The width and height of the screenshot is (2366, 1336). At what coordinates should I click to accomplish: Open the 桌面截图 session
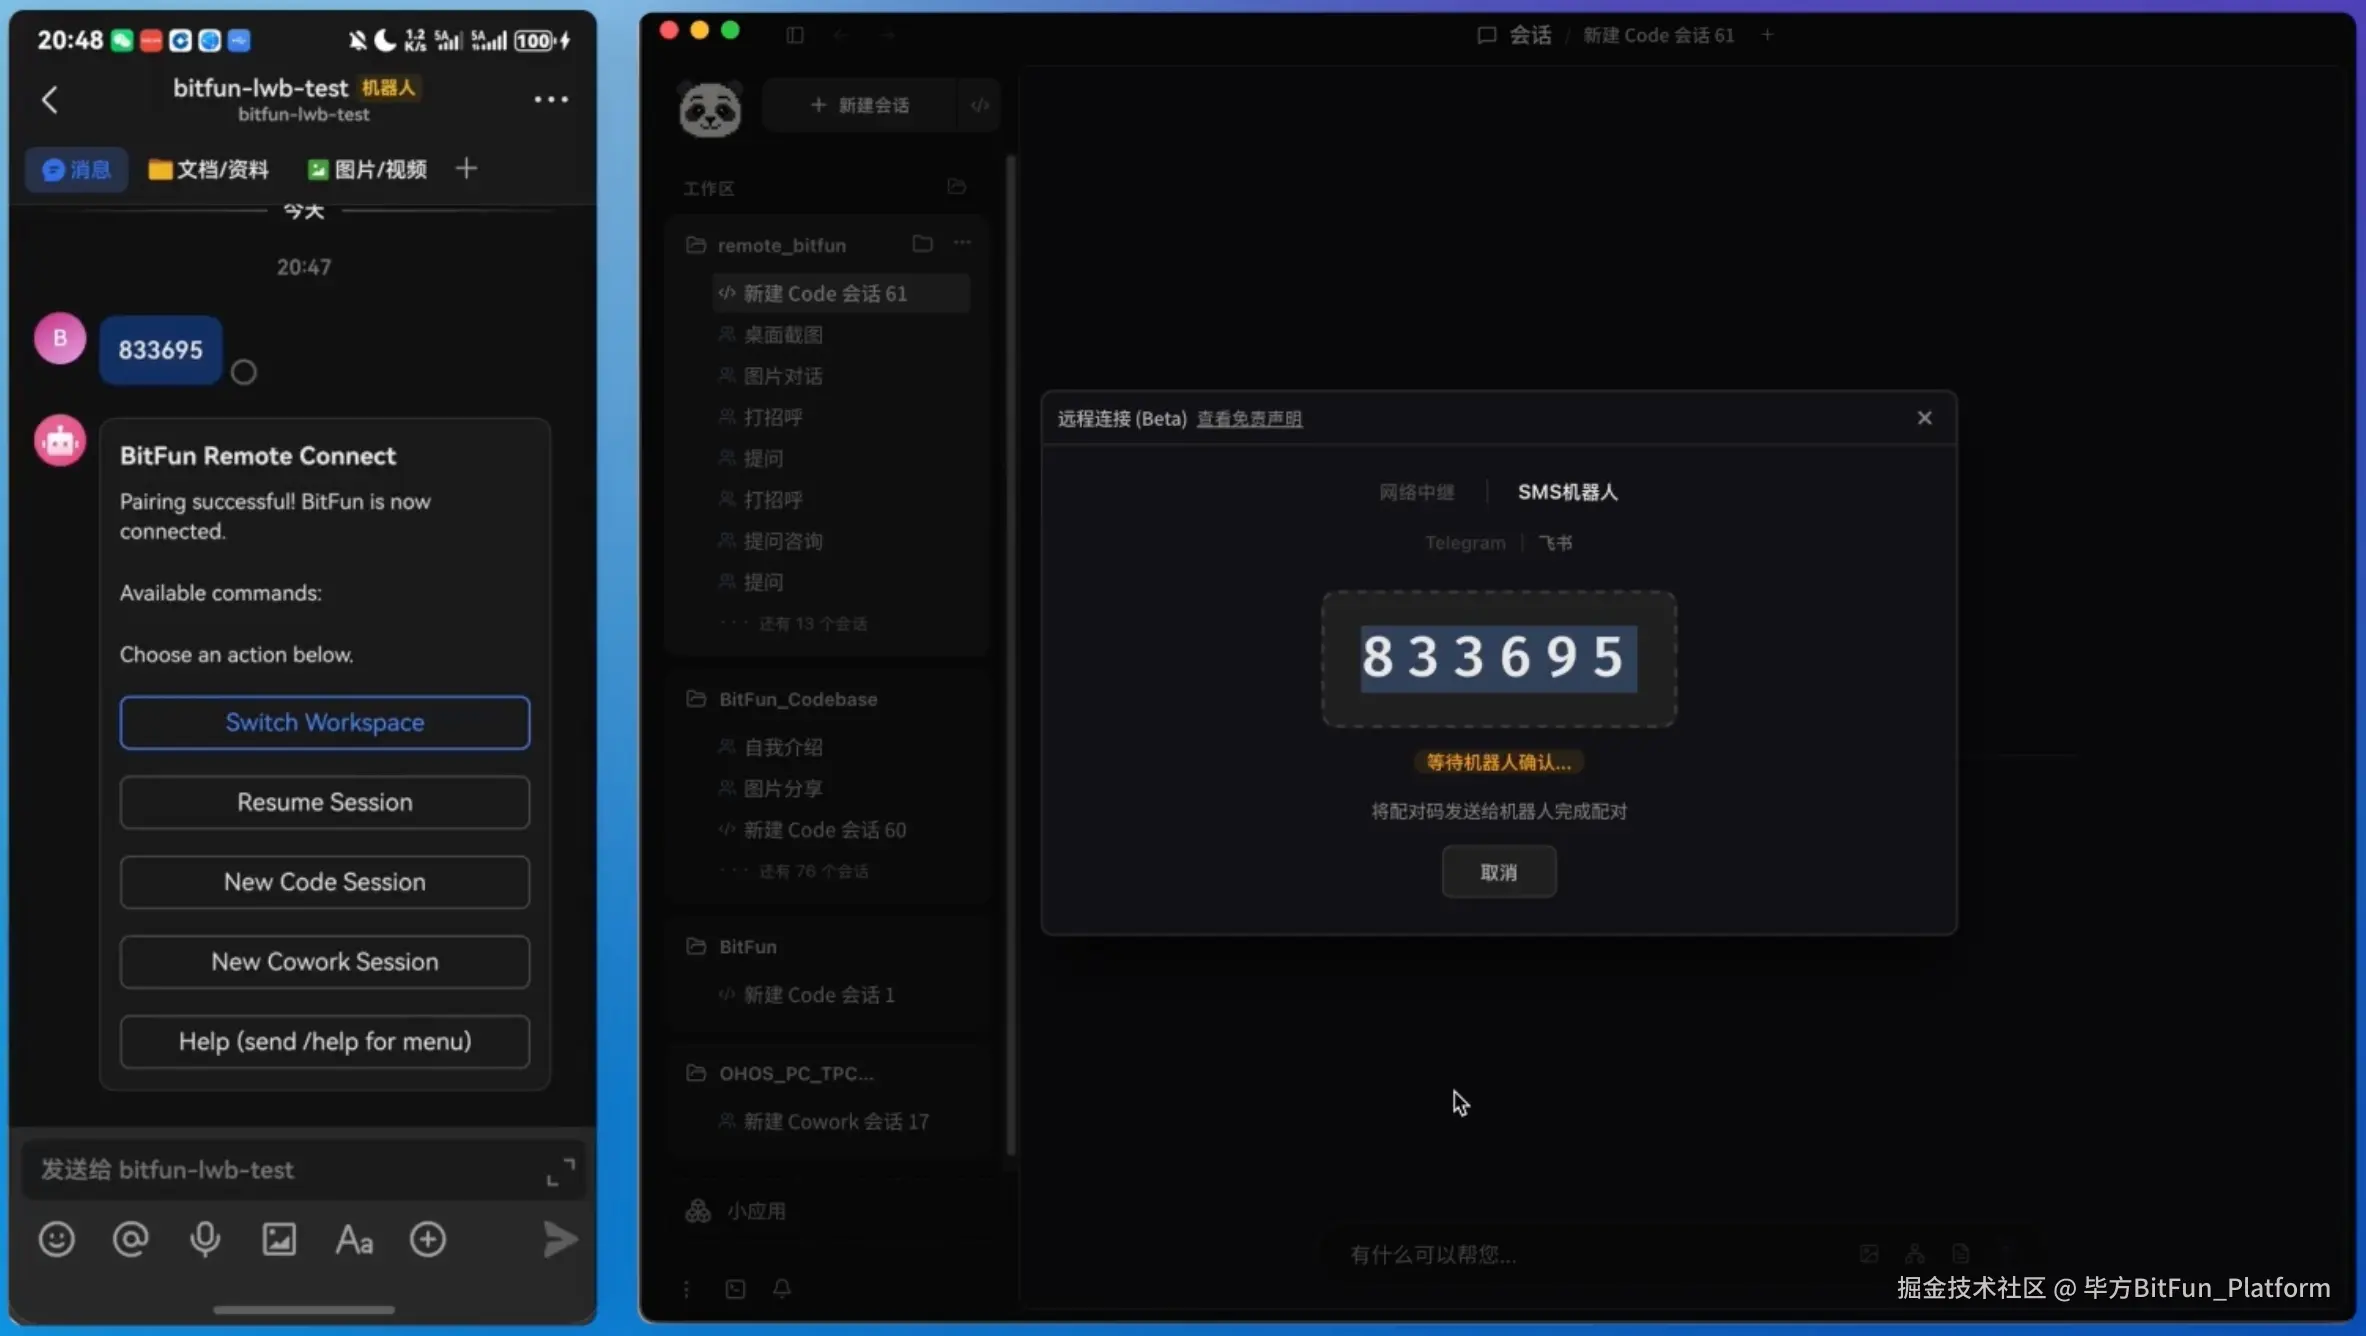783,335
